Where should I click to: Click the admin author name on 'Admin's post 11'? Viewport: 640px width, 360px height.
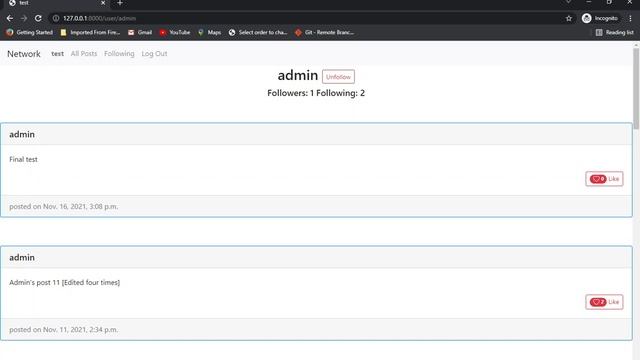point(22,258)
